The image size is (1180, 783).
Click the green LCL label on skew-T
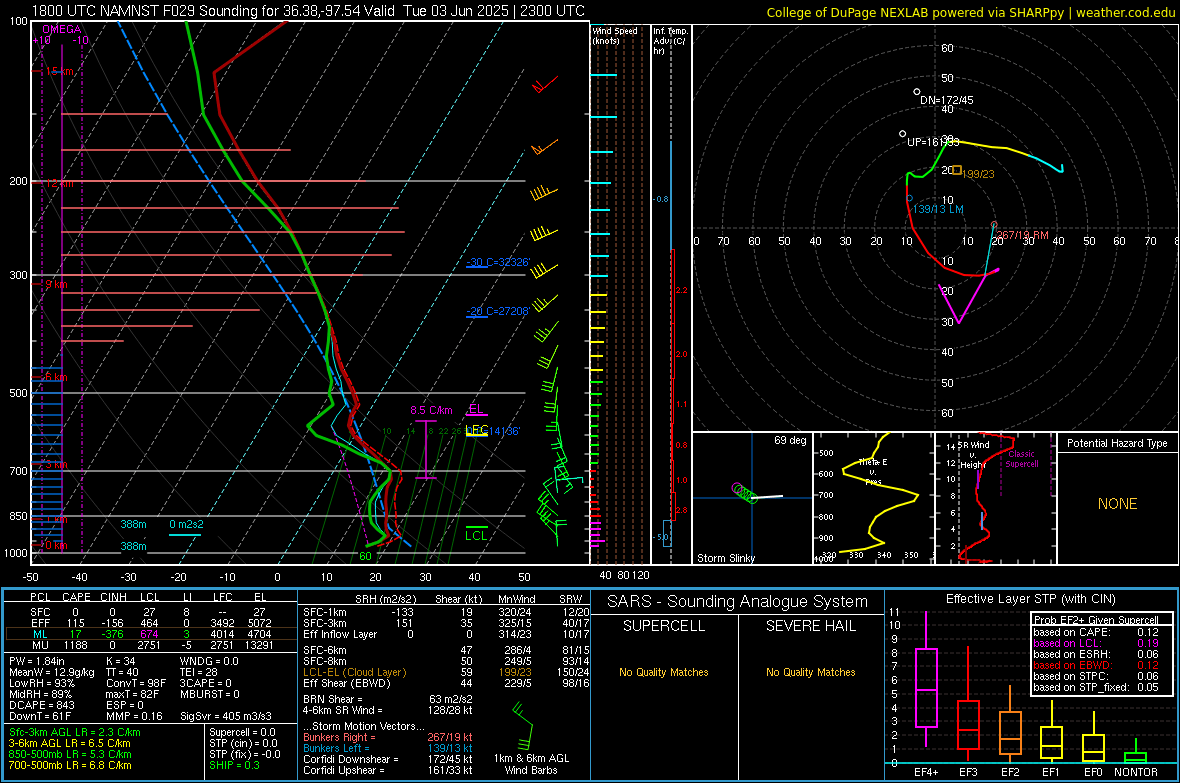[476, 535]
